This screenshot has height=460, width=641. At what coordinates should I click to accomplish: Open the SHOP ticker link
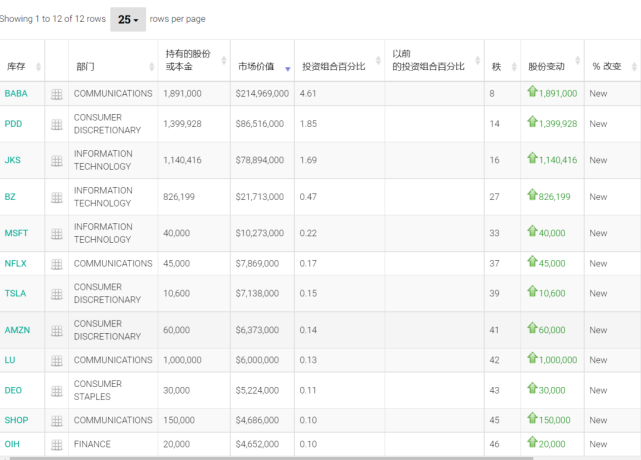(16, 420)
